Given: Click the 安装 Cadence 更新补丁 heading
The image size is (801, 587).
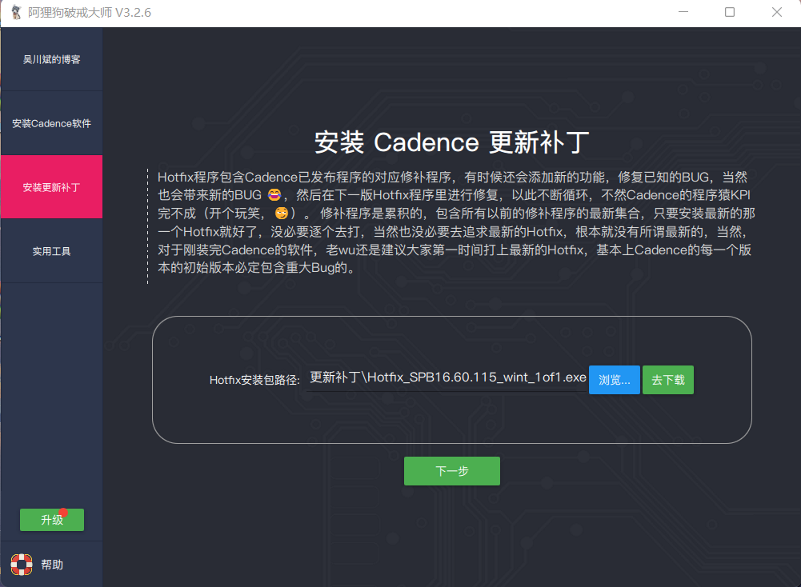Looking at the screenshot, I should pos(452,142).
